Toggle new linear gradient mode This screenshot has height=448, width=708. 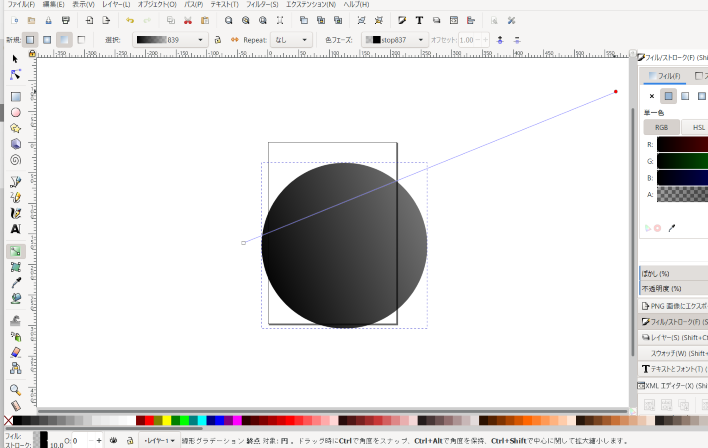pyautogui.click(x=30, y=40)
